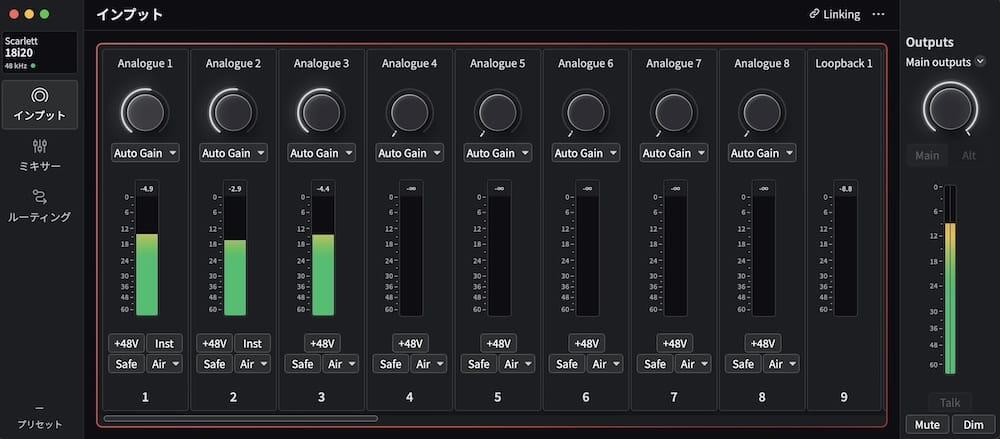The width and height of the screenshot is (1000, 439).
Task: Open the Air dropdown on channel 3
Action: click(341, 364)
